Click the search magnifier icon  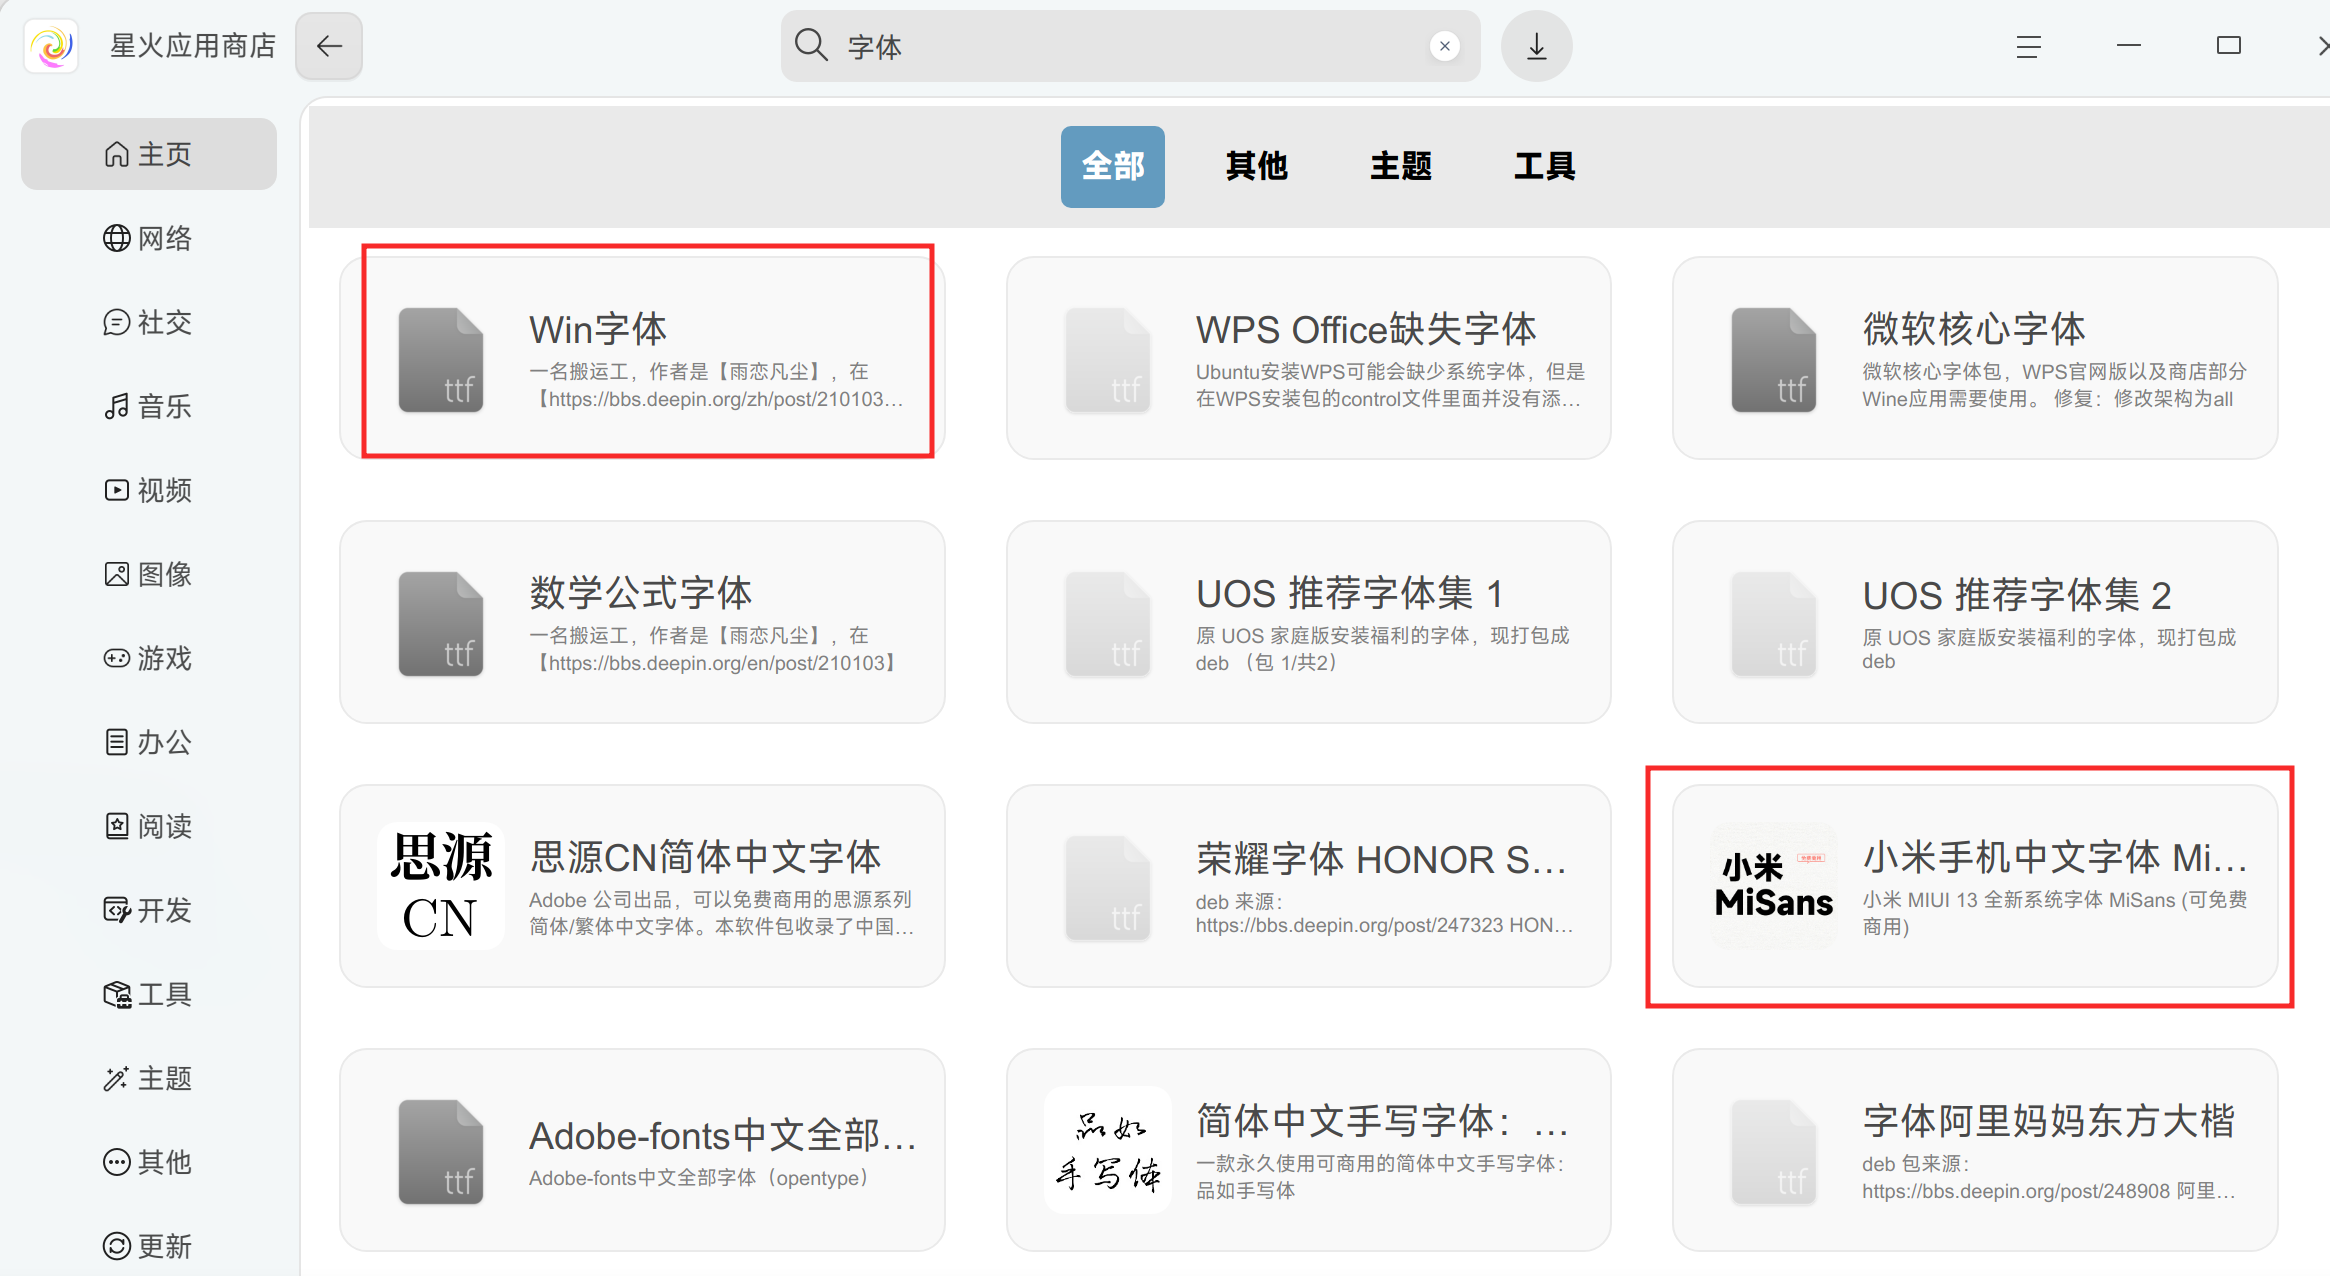pyautogui.click(x=811, y=46)
